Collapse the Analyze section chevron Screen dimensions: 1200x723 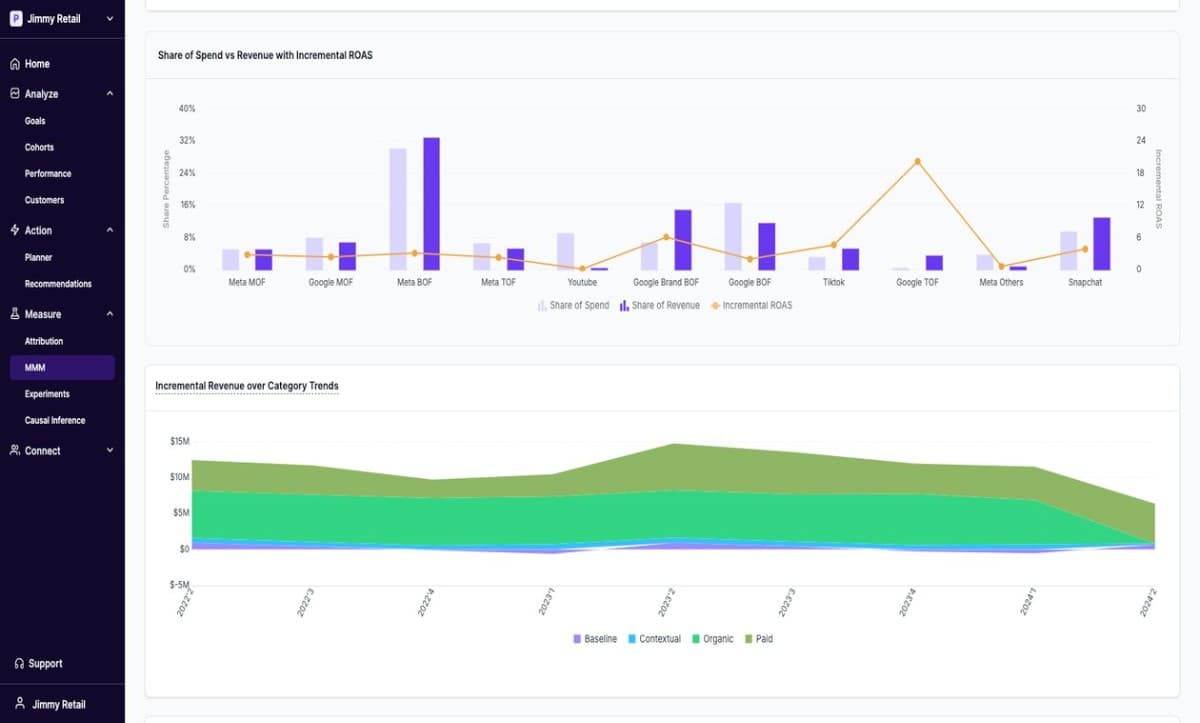pyautogui.click(x=109, y=94)
